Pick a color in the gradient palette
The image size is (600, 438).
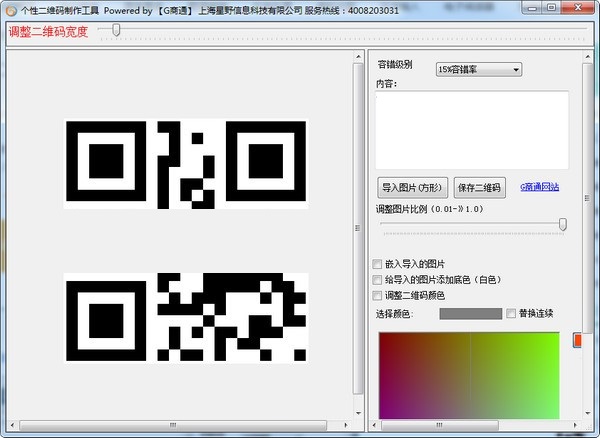469,376
